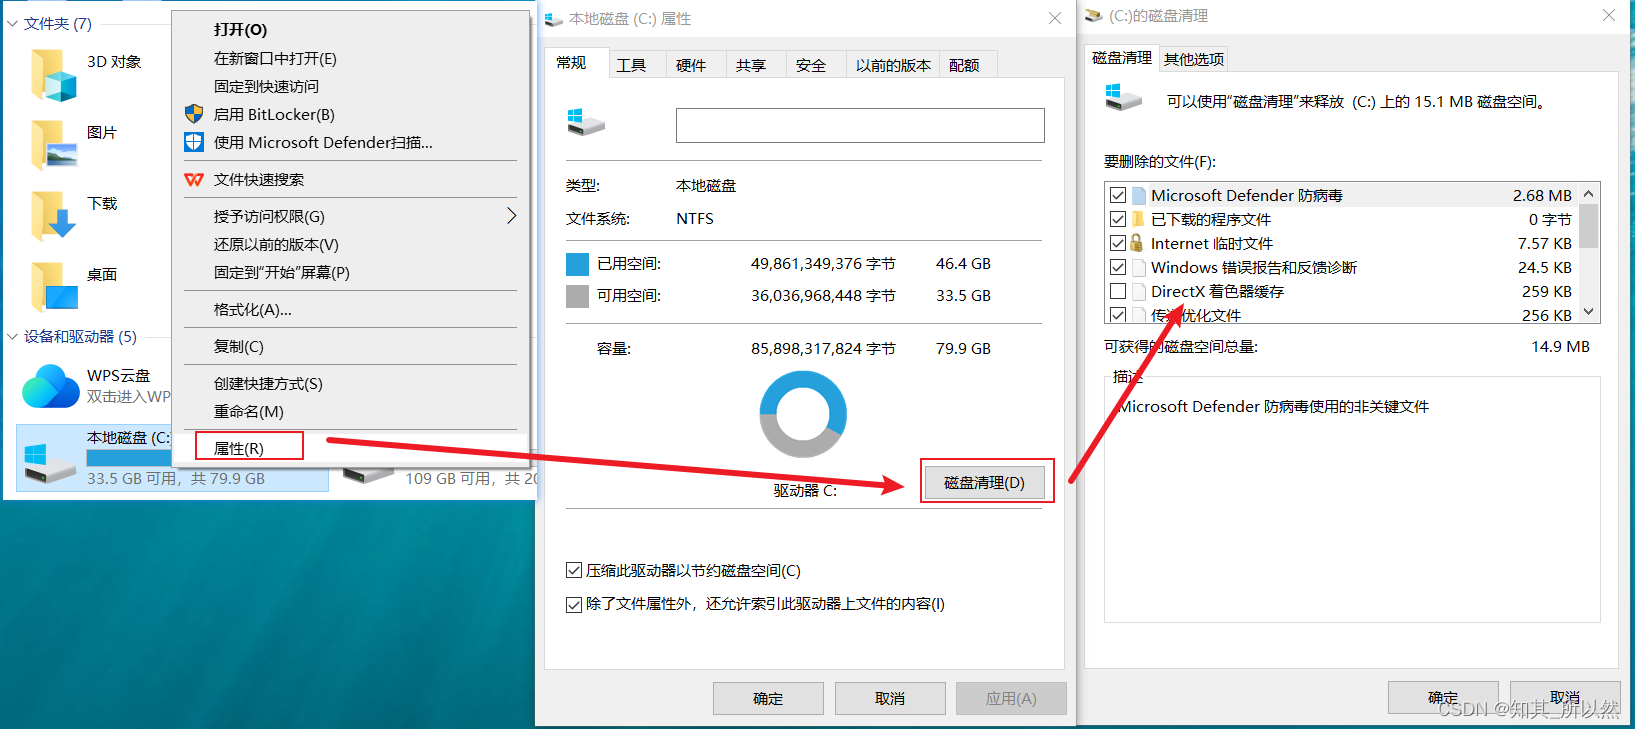Click the Internet 临时文件 lock icon

point(1137,243)
